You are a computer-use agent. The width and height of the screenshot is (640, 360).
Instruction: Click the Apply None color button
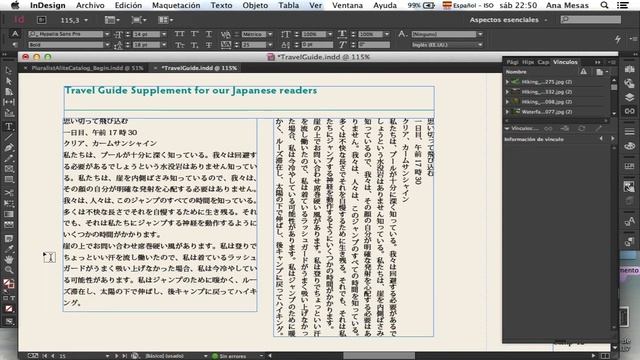(9, 309)
